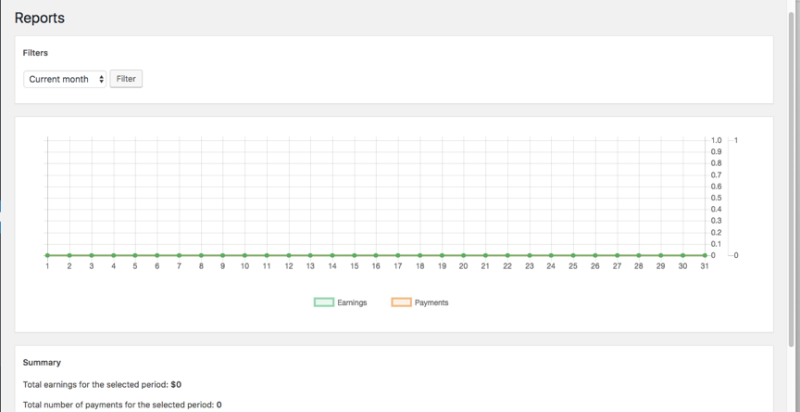Click the Summary section title

tap(41, 363)
